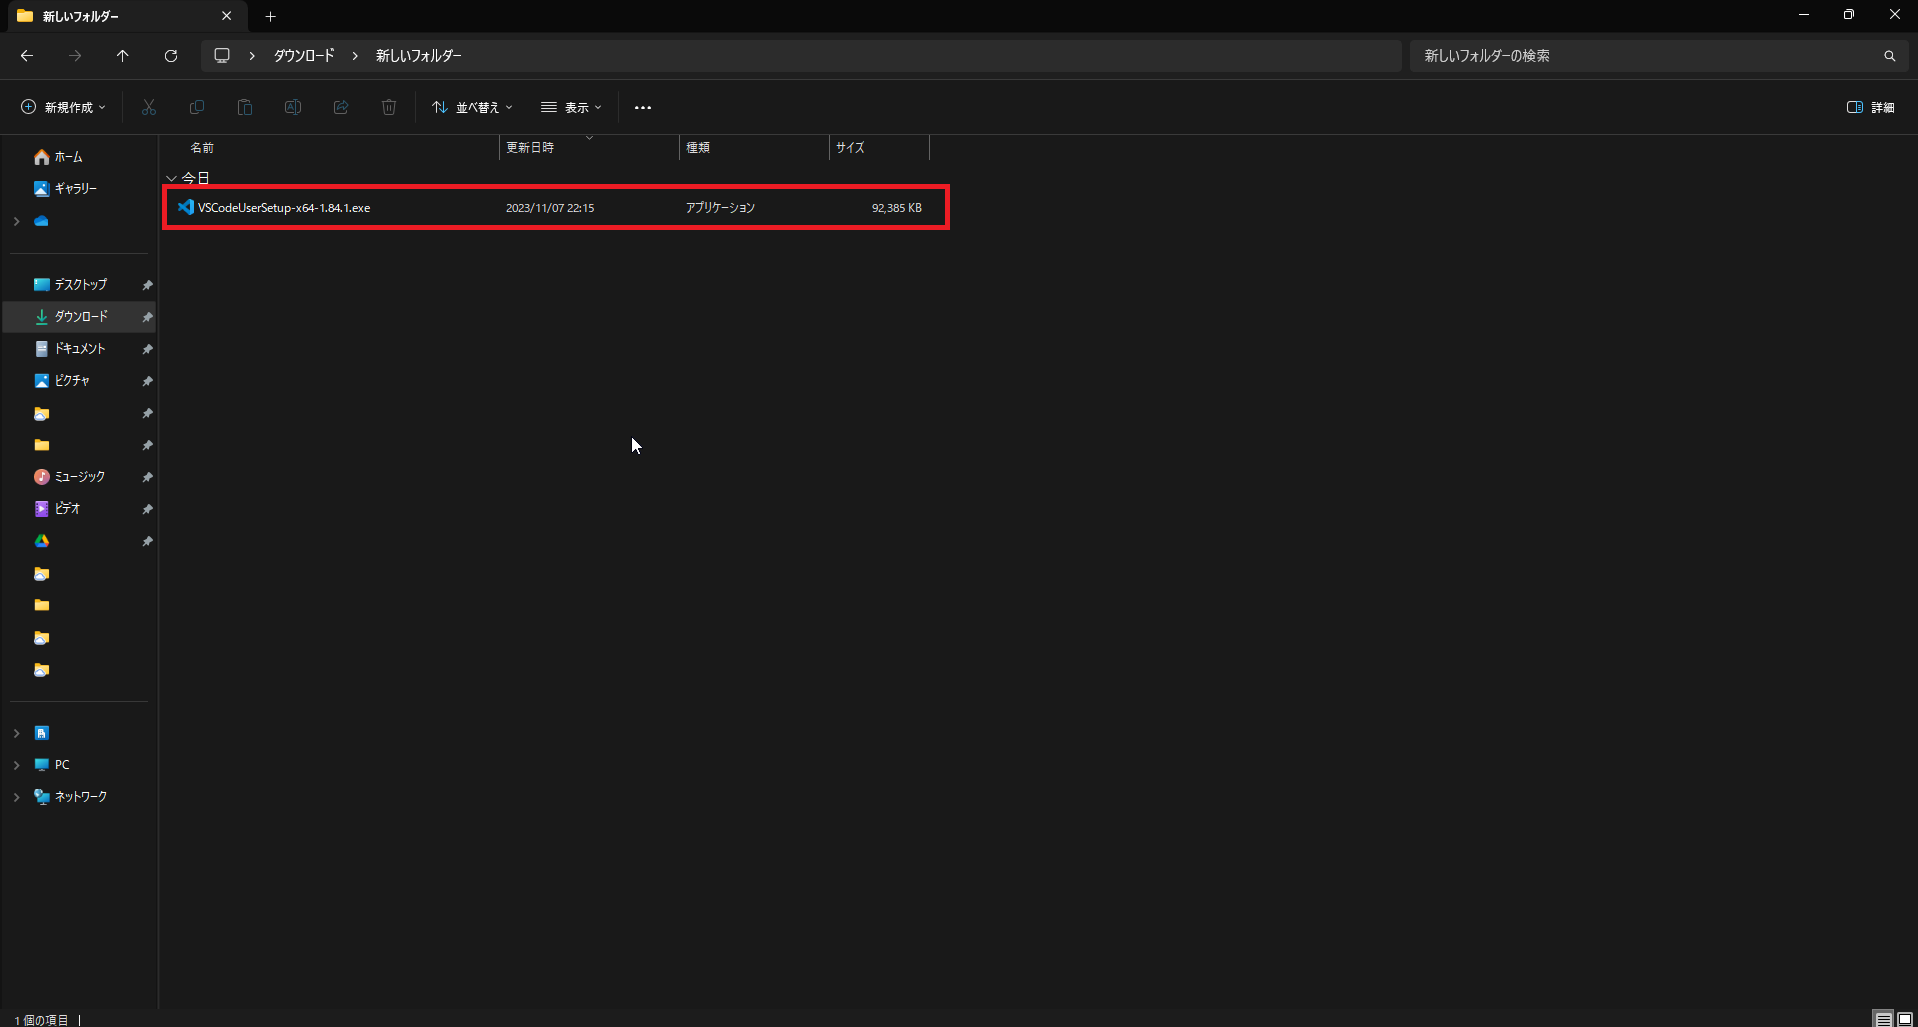The image size is (1918, 1027).
Task: Open chevron after the PC icon in address bar
Action: [252, 56]
